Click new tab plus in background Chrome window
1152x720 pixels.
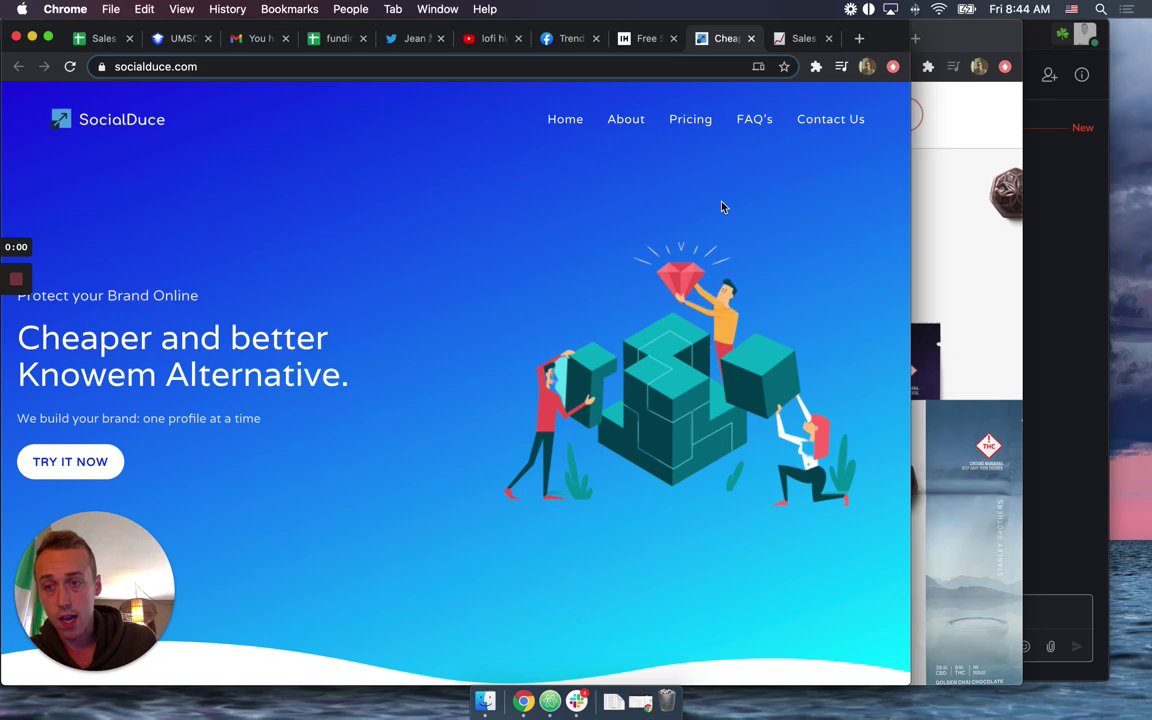tap(915, 38)
